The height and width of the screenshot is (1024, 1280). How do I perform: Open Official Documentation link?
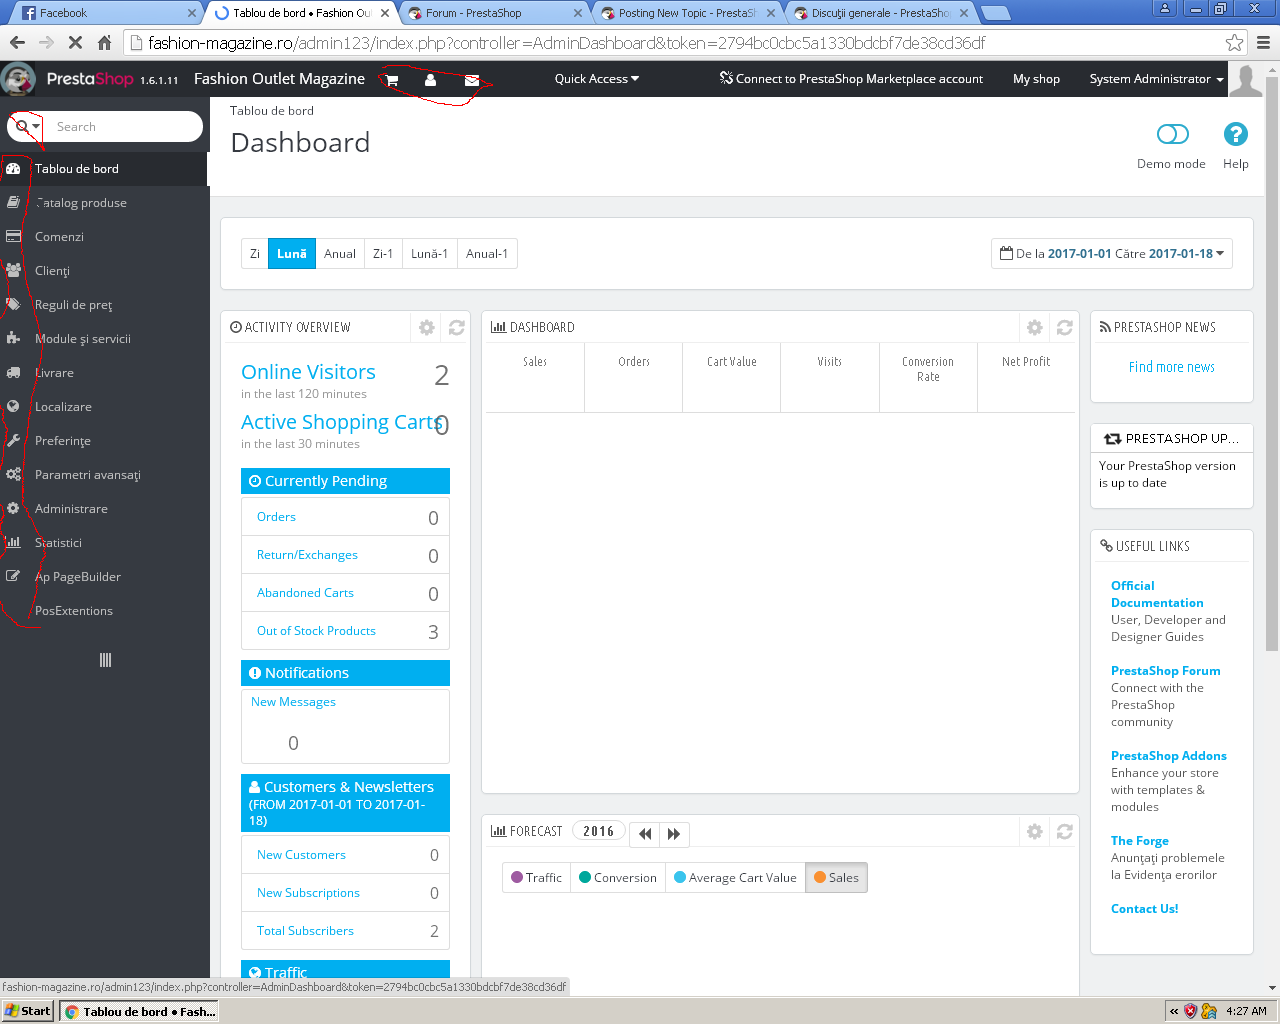1157,594
